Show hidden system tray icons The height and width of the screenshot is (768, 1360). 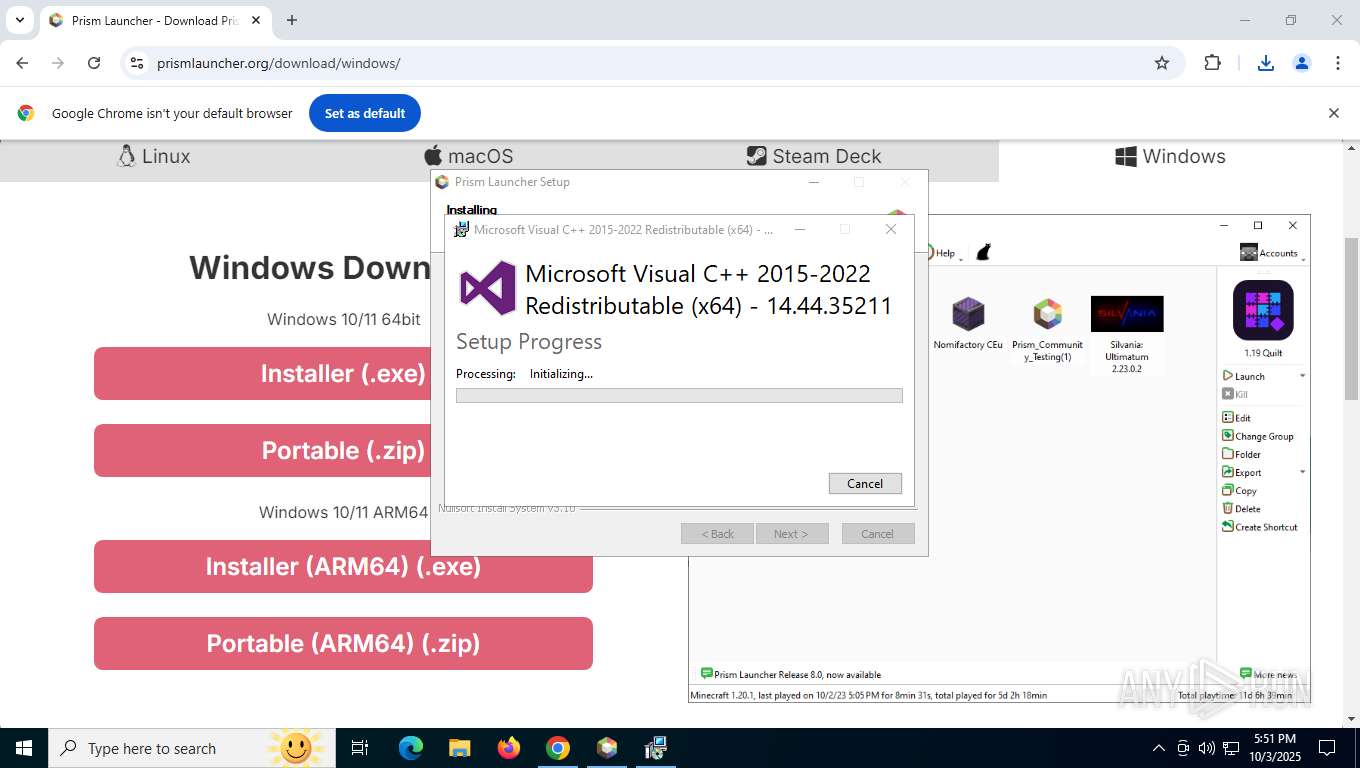coord(1159,748)
